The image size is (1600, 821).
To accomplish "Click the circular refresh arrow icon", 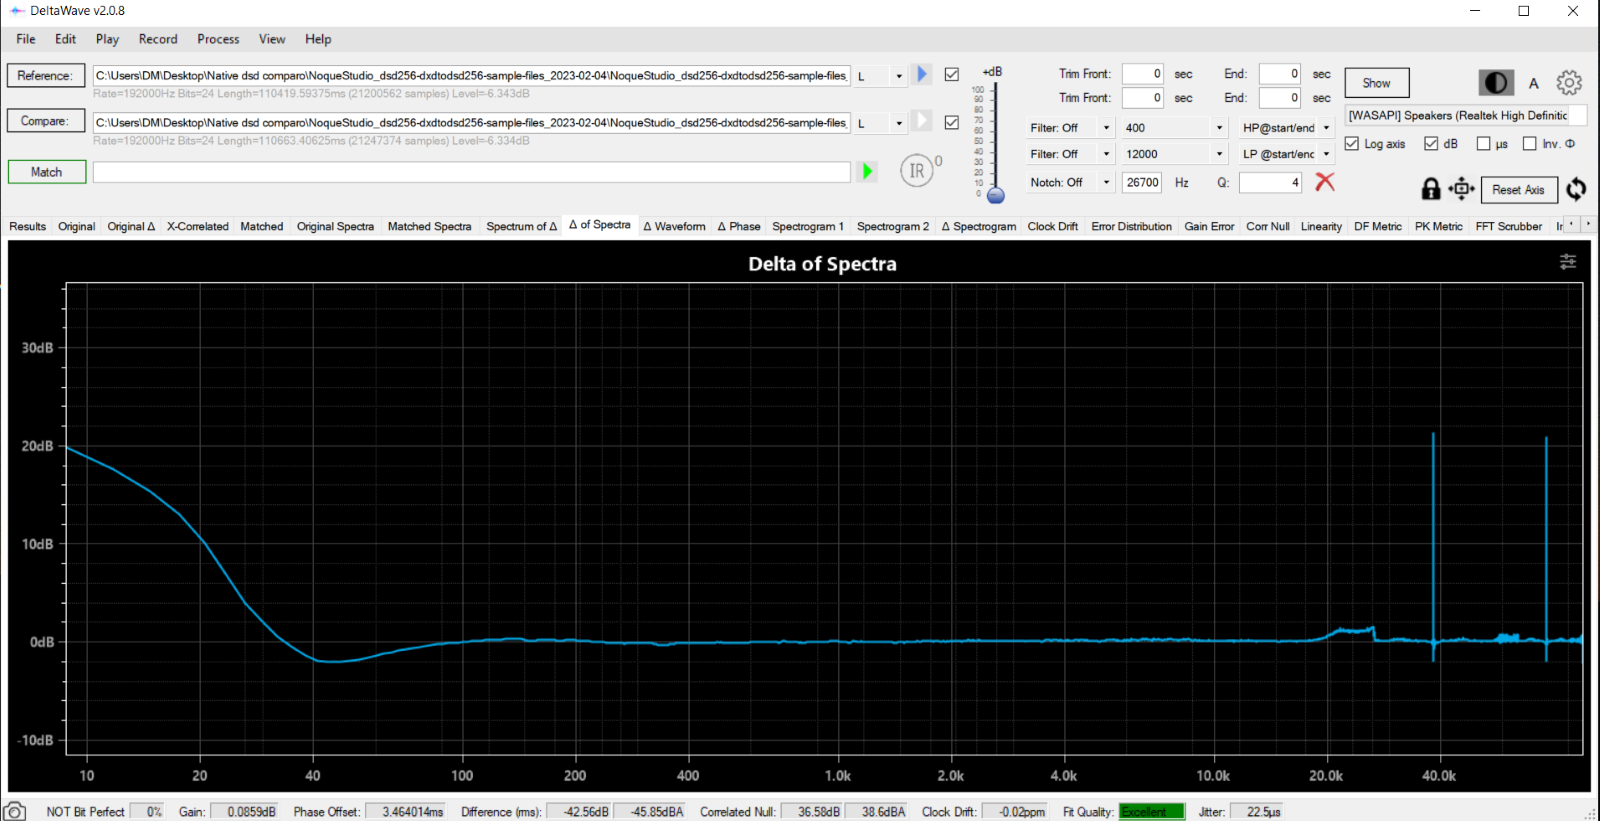I will tap(1576, 189).
